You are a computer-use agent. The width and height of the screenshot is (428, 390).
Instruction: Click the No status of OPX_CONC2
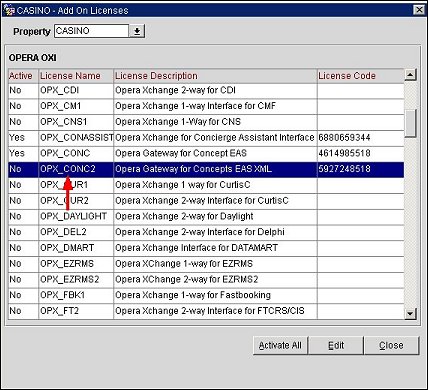[15, 169]
